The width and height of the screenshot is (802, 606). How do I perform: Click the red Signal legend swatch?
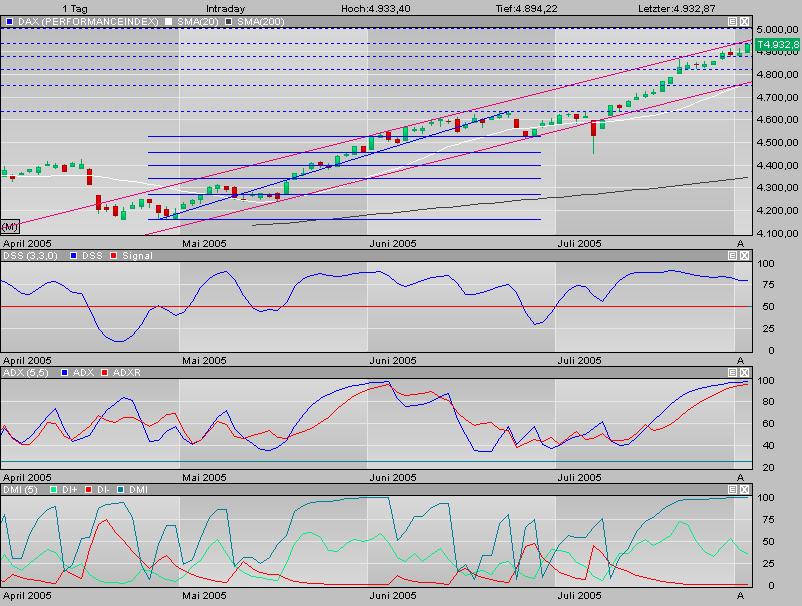pos(114,256)
